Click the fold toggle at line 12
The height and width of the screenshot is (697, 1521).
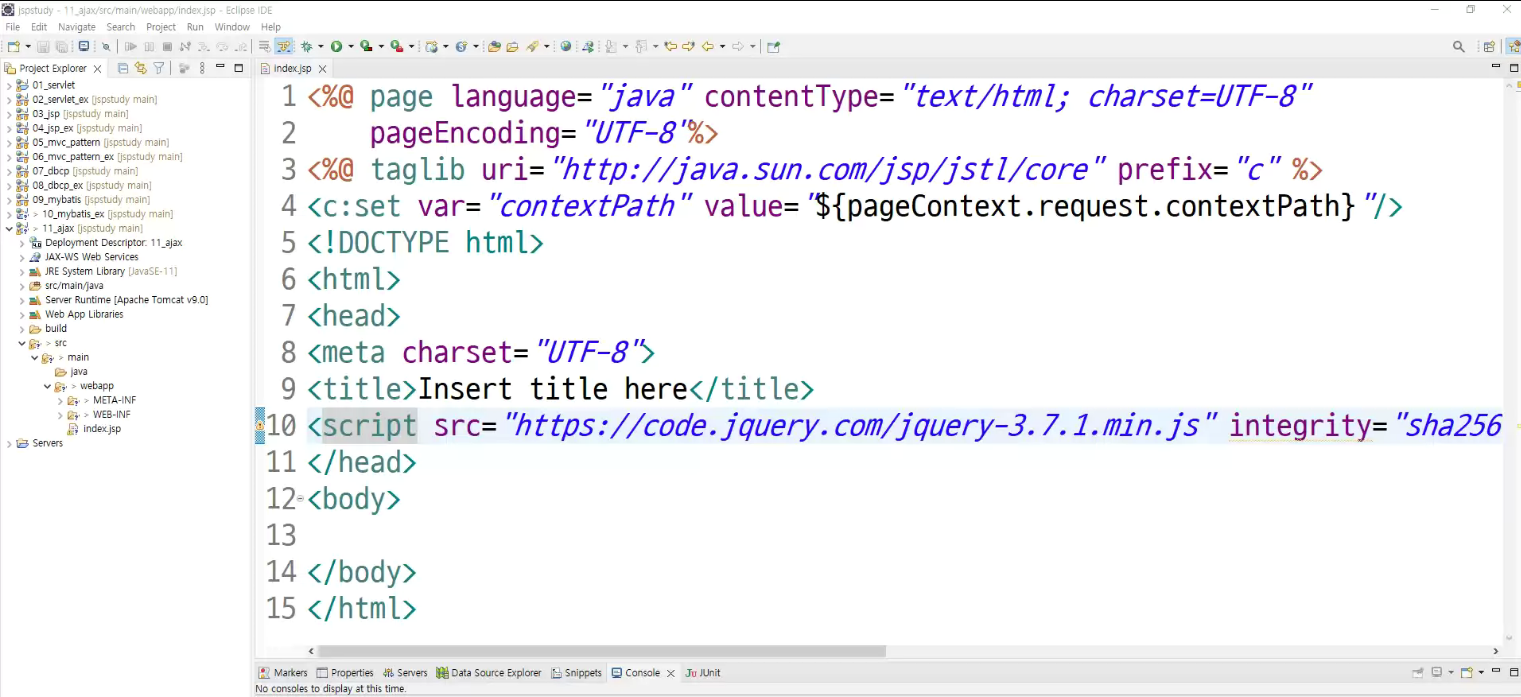pyautogui.click(x=300, y=498)
